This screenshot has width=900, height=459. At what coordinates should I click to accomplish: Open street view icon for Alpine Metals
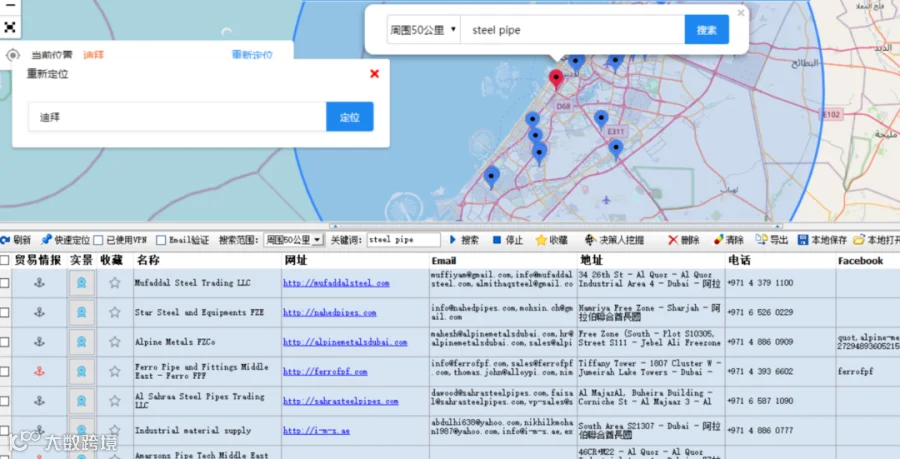click(82, 341)
